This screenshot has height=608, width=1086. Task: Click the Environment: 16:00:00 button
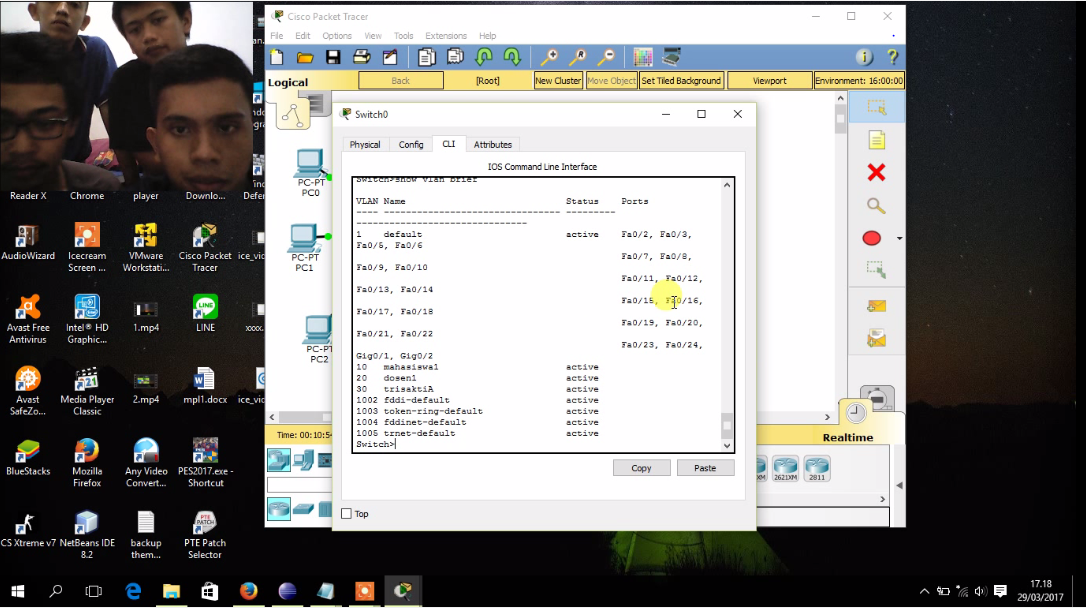click(859, 81)
